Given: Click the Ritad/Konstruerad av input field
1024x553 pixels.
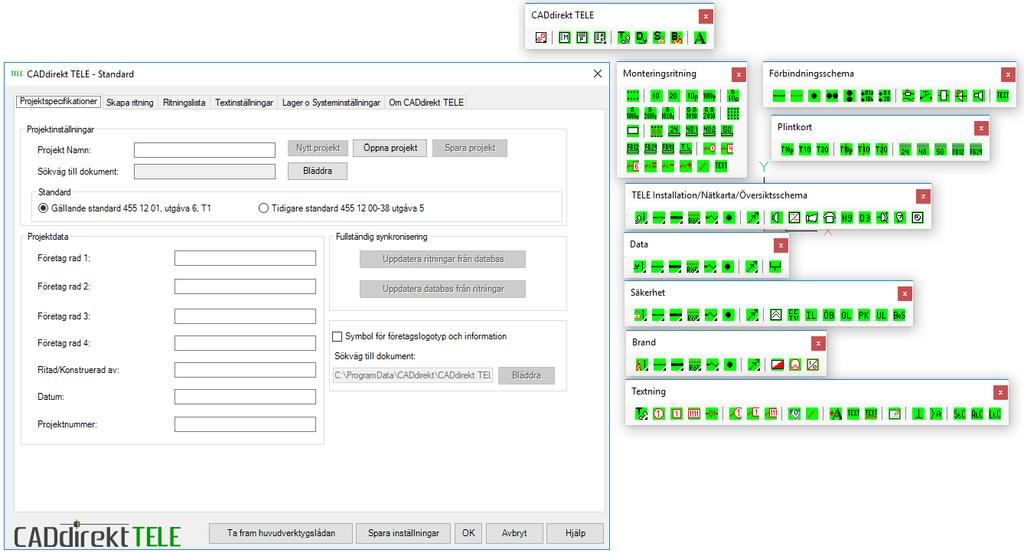Looking at the screenshot, I should (245, 370).
